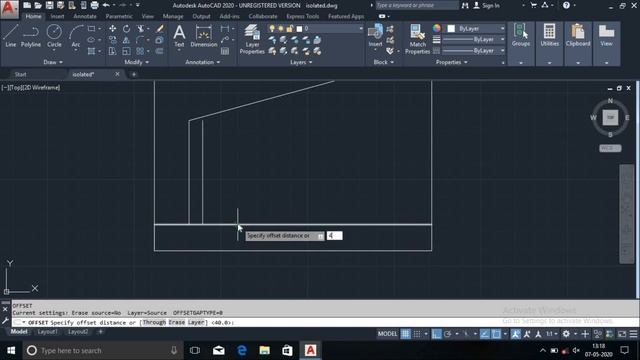The image size is (640, 360).
Task: Click the Erase tool icon
Action: (x=160, y=29)
